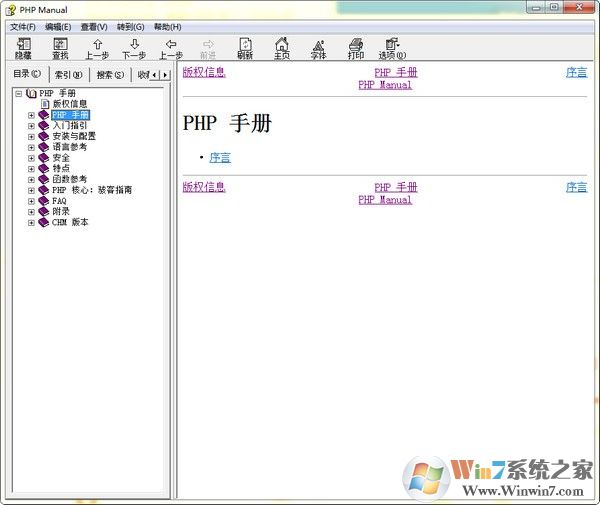The image size is (600, 505).
Task: Expand the FAQ node
Action: coord(31,201)
